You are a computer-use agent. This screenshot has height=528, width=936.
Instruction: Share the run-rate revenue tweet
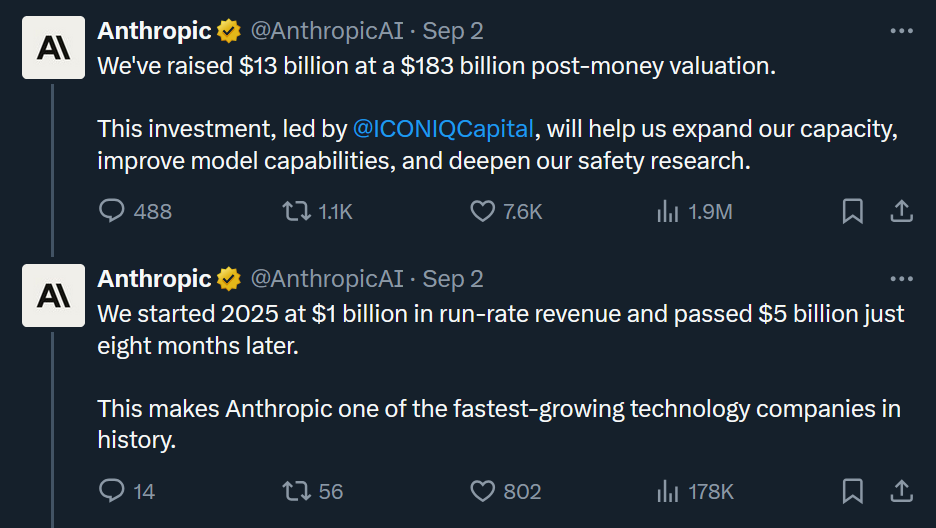tap(901, 491)
